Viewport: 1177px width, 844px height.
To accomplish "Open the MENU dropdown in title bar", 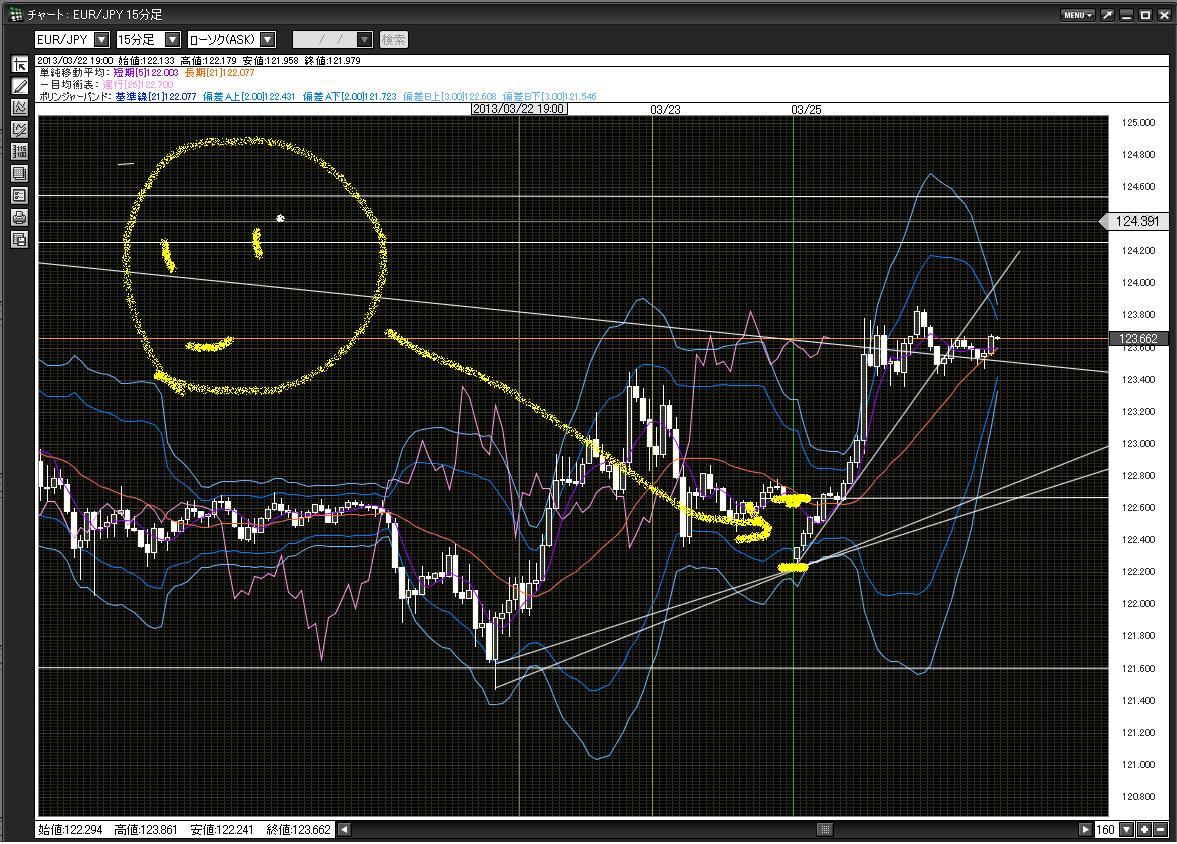I will click(1077, 15).
